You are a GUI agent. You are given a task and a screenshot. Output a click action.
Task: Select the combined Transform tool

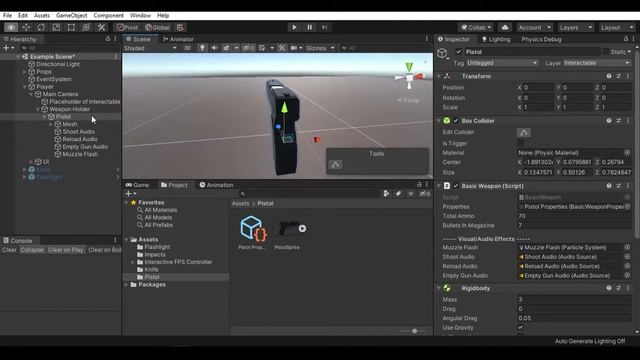[x=86, y=27]
